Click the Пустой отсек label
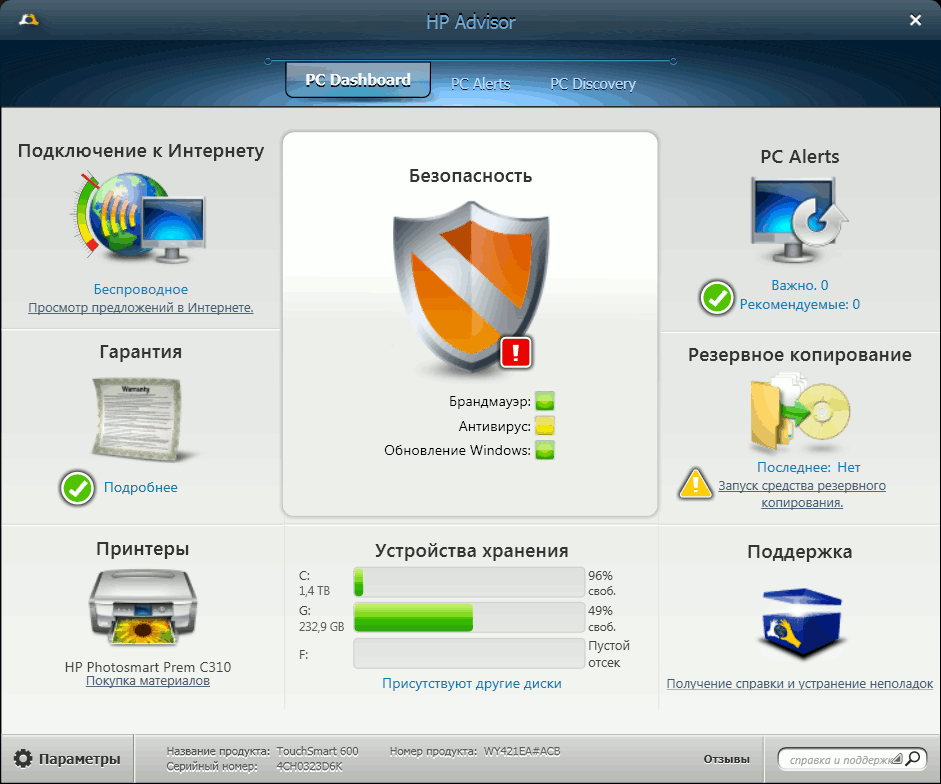Screen dimensions: 941x784 click(609, 654)
